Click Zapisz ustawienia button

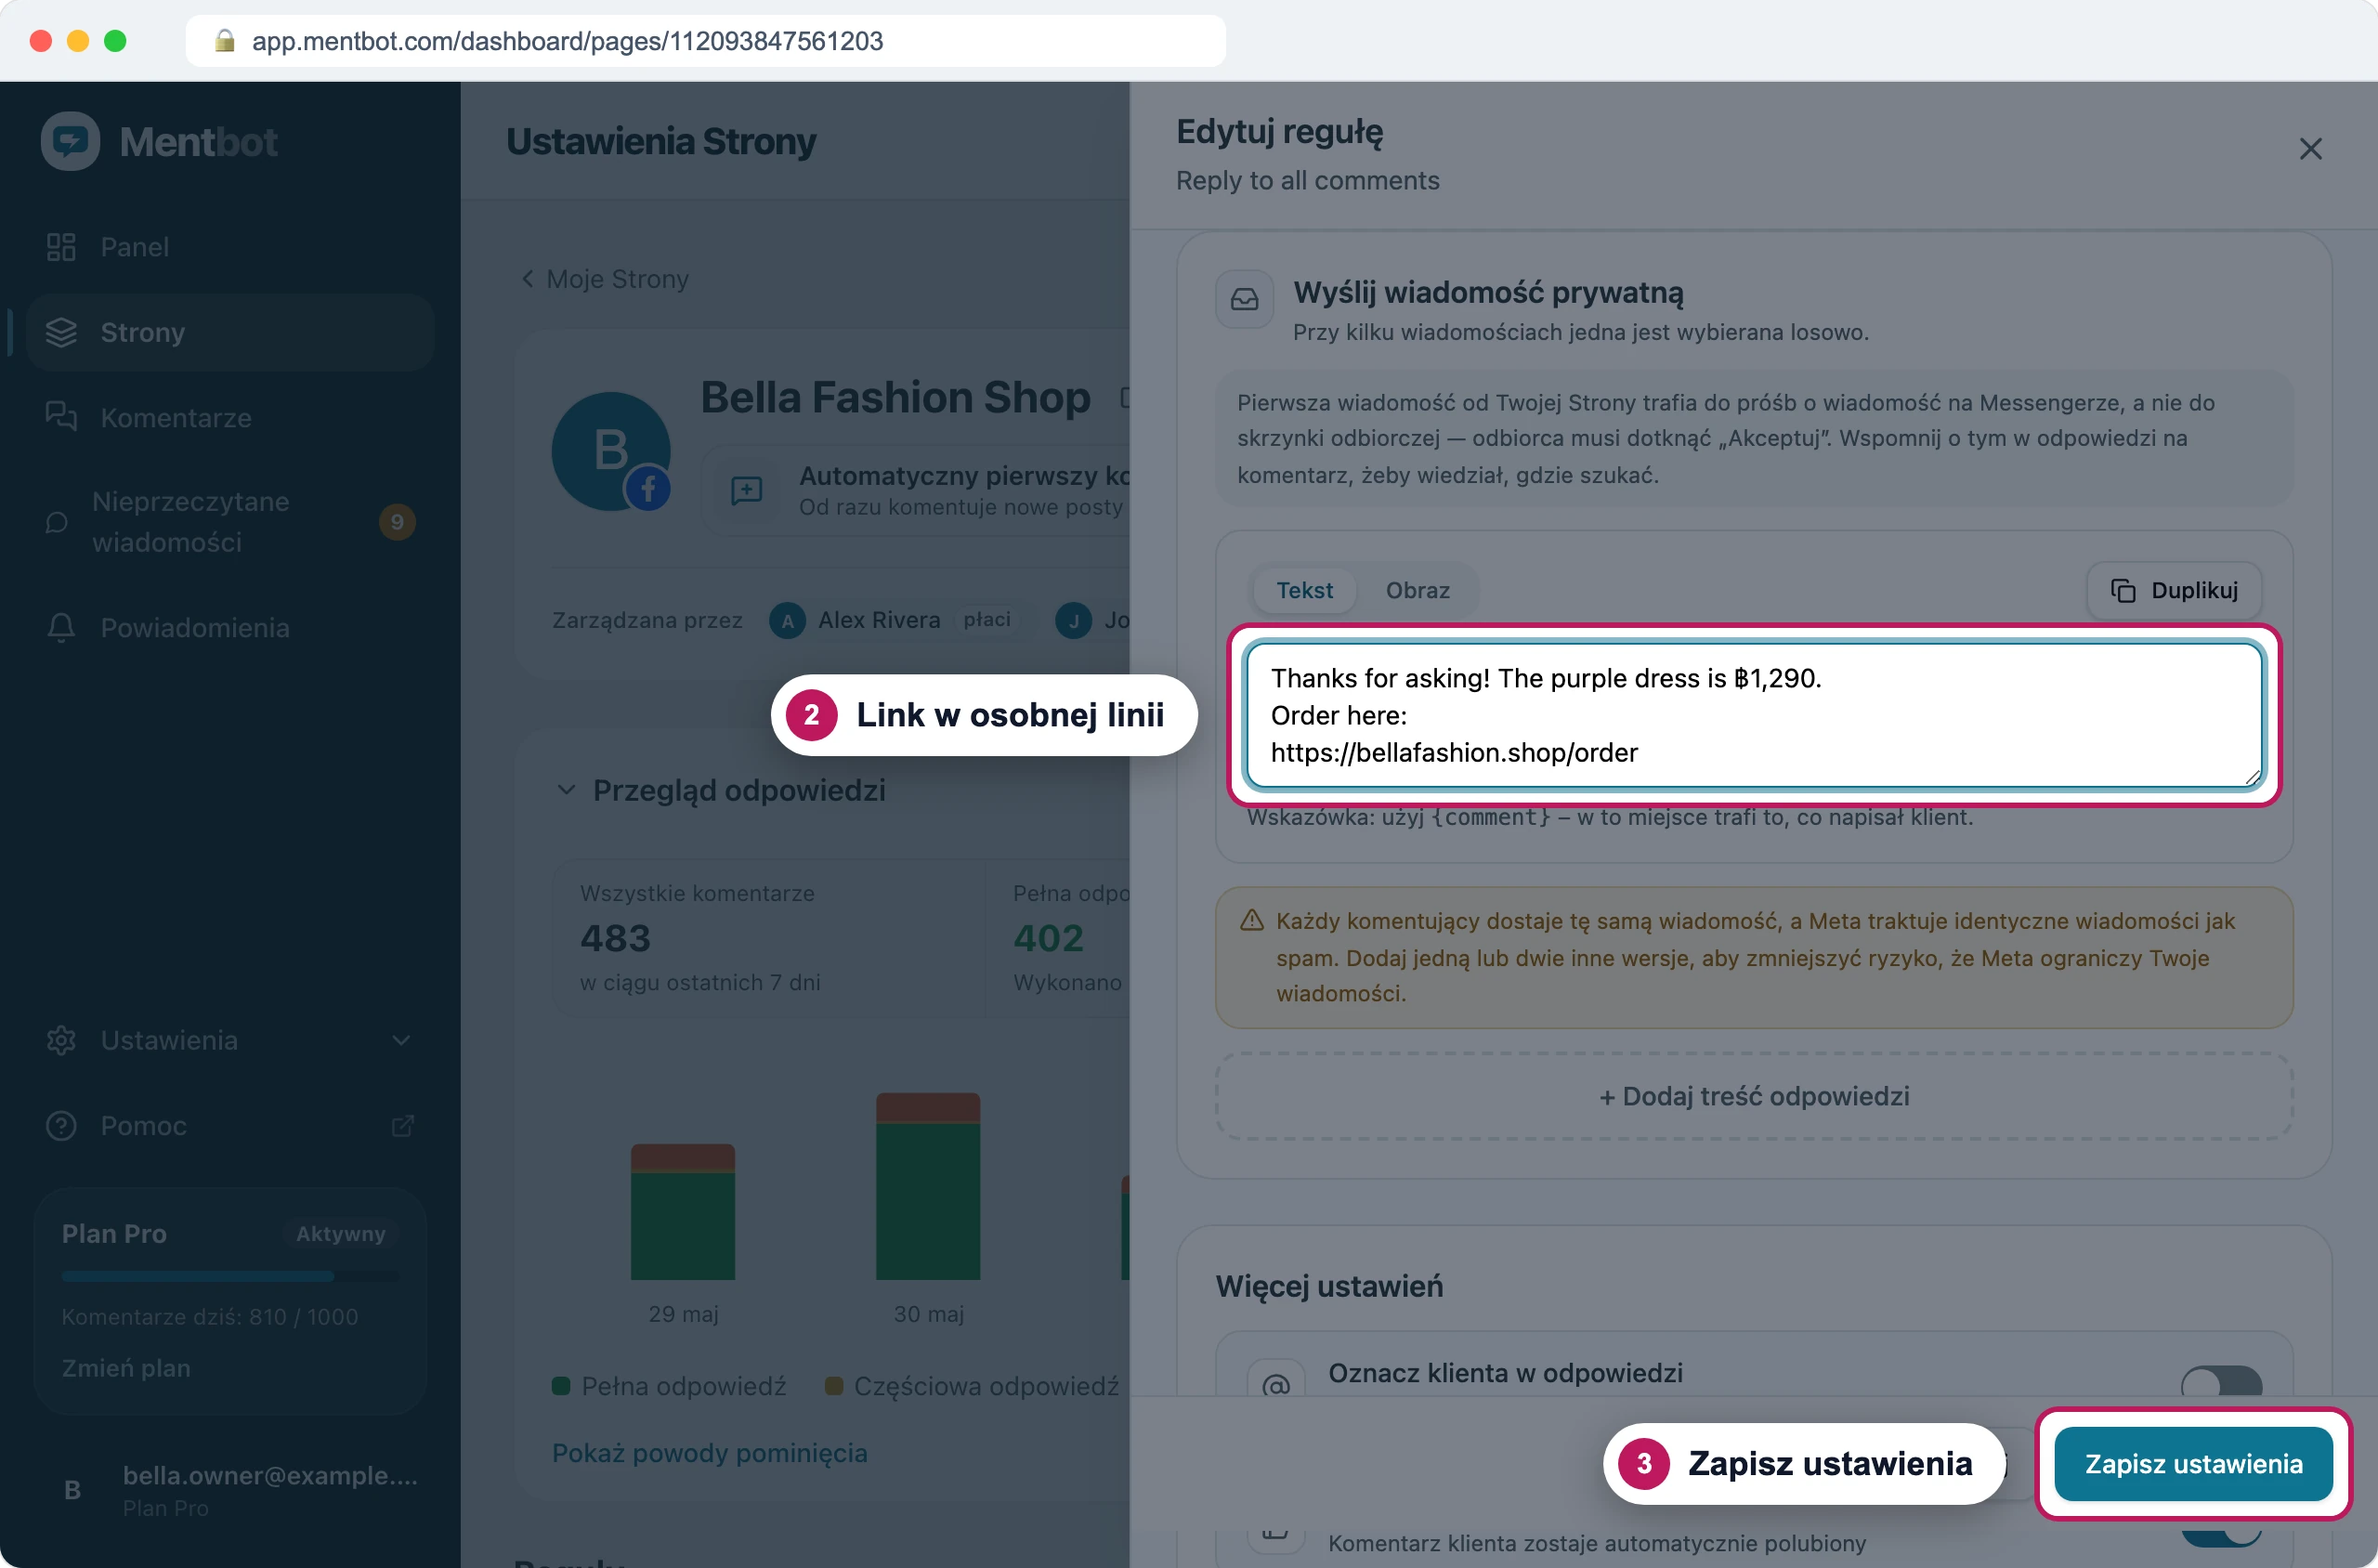[x=2193, y=1464]
